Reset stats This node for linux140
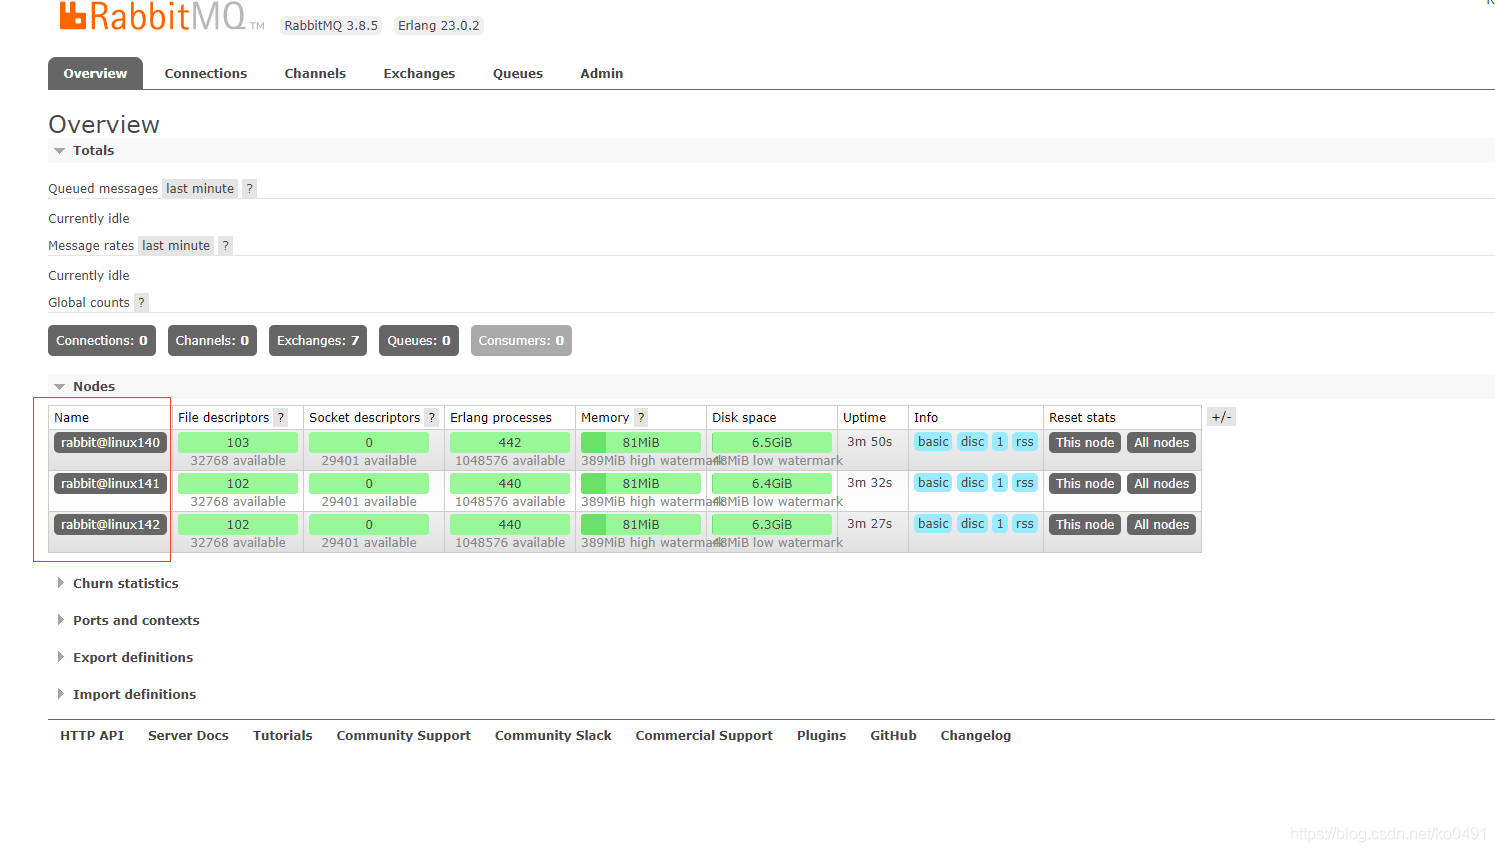Image resolution: width=1495 pixels, height=852 pixels. tap(1085, 443)
